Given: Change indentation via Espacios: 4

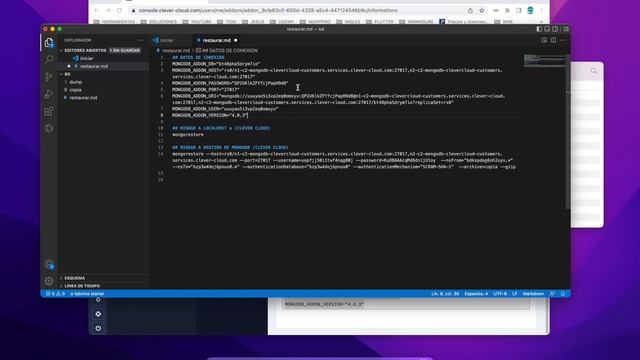Looking at the screenshot, I should pyautogui.click(x=476, y=294).
